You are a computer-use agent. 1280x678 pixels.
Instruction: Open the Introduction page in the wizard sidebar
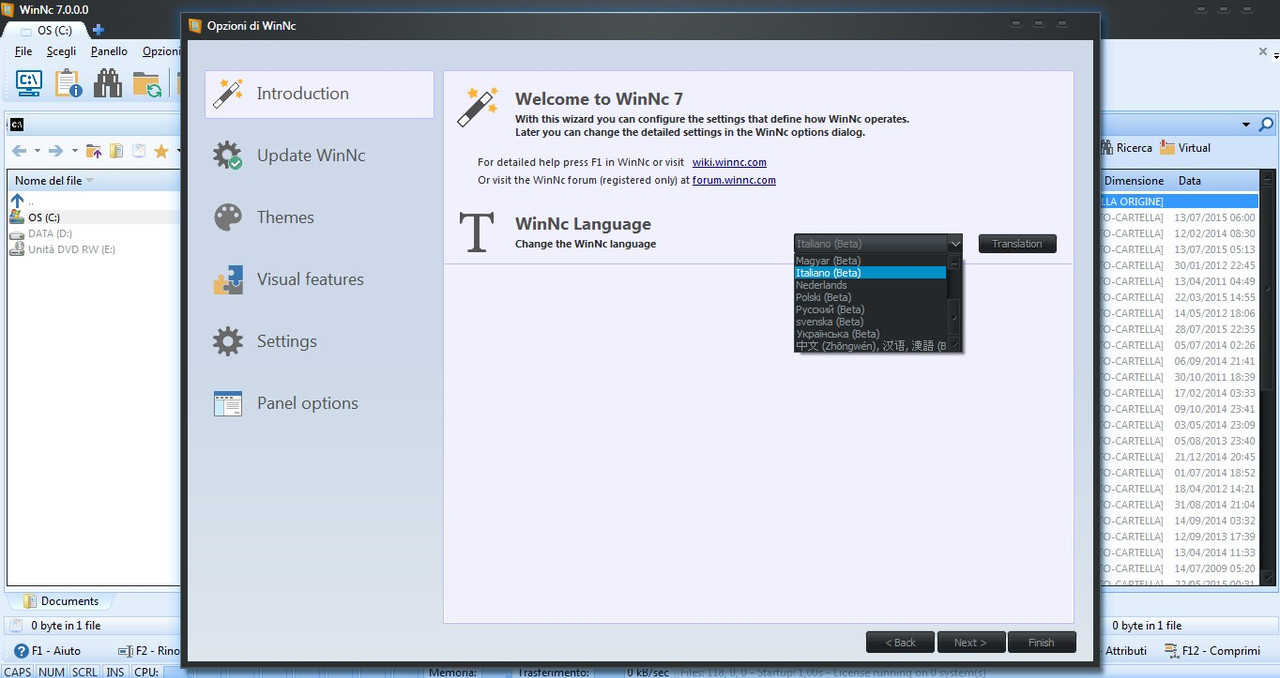[x=319, y=94]
